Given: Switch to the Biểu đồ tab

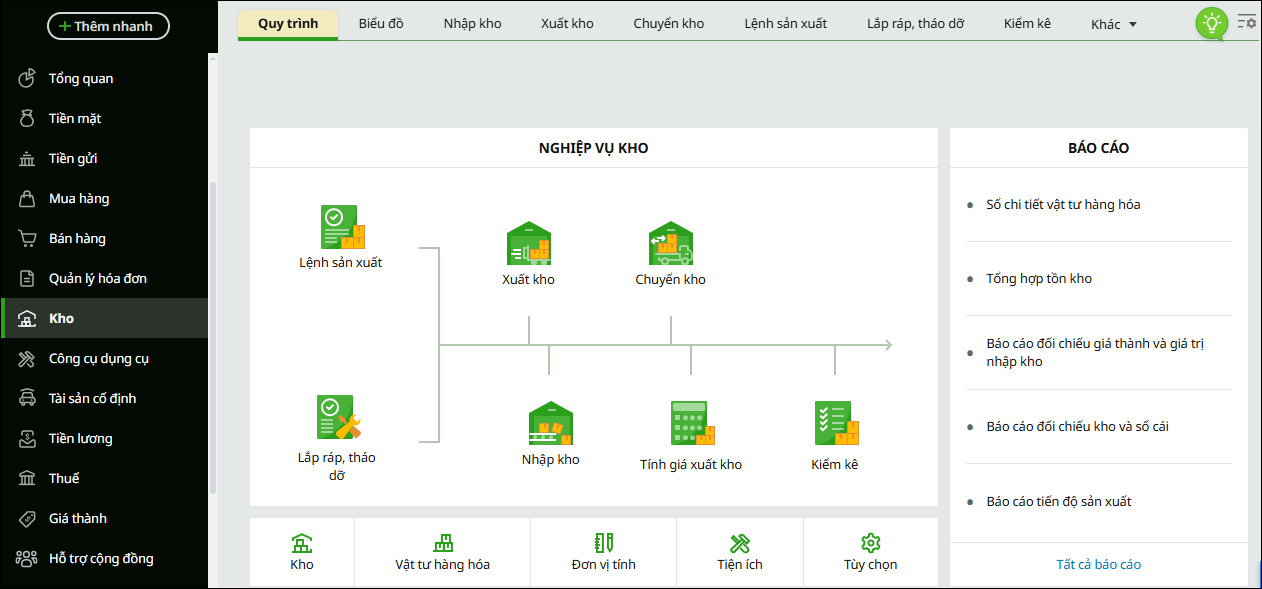Looking at the screenshot, I should point(381,23).
